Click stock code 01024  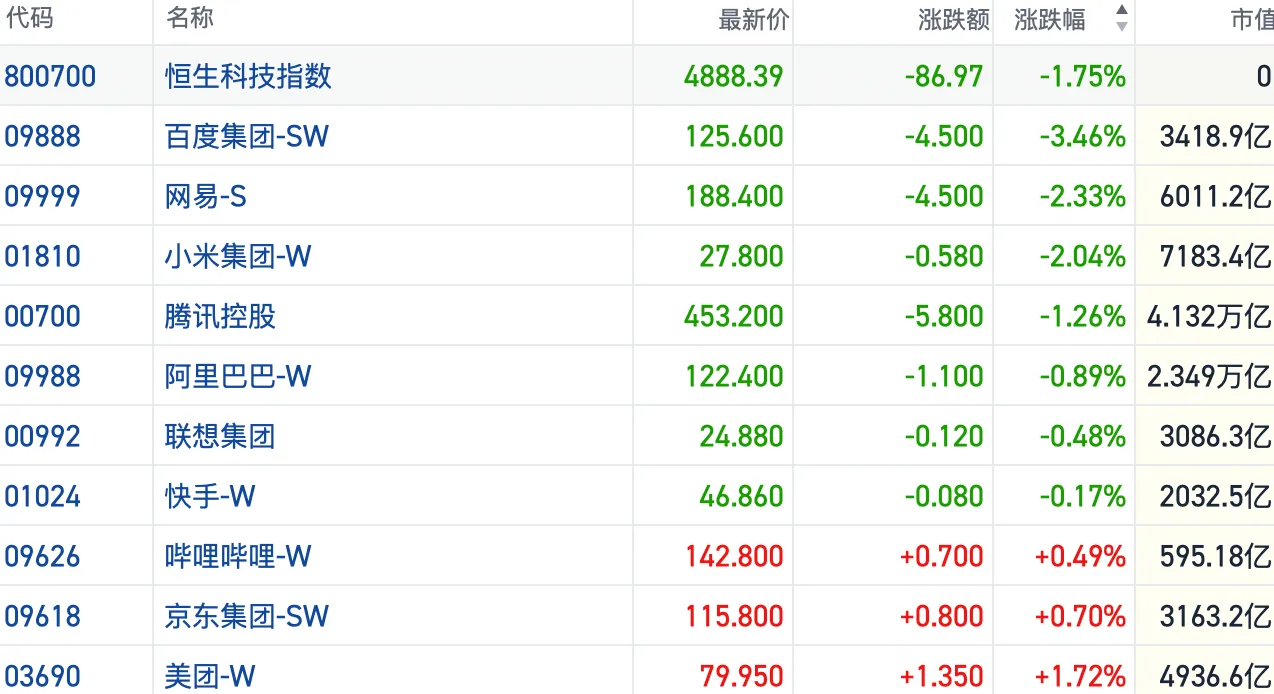(x=43, y=496)
